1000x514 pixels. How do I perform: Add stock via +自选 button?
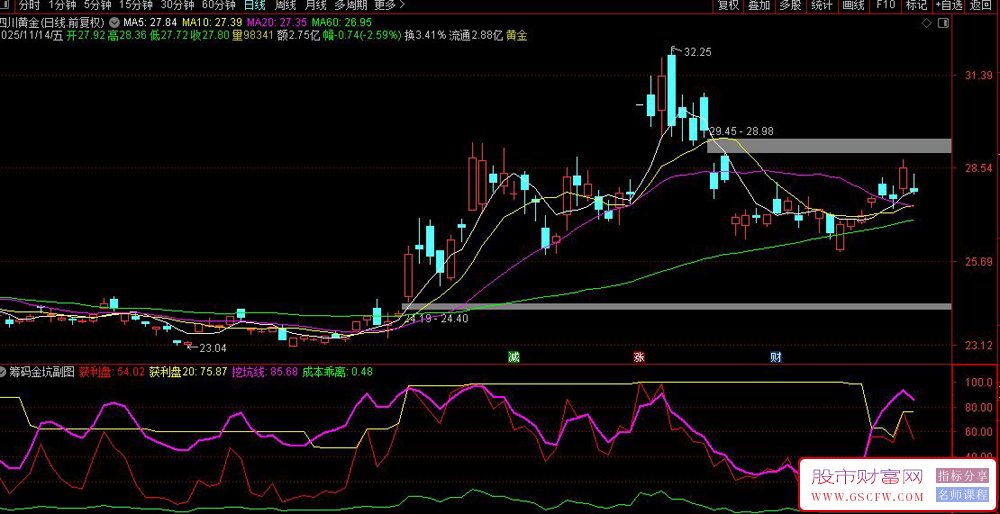pyautogui.click(x=949, y=6)
